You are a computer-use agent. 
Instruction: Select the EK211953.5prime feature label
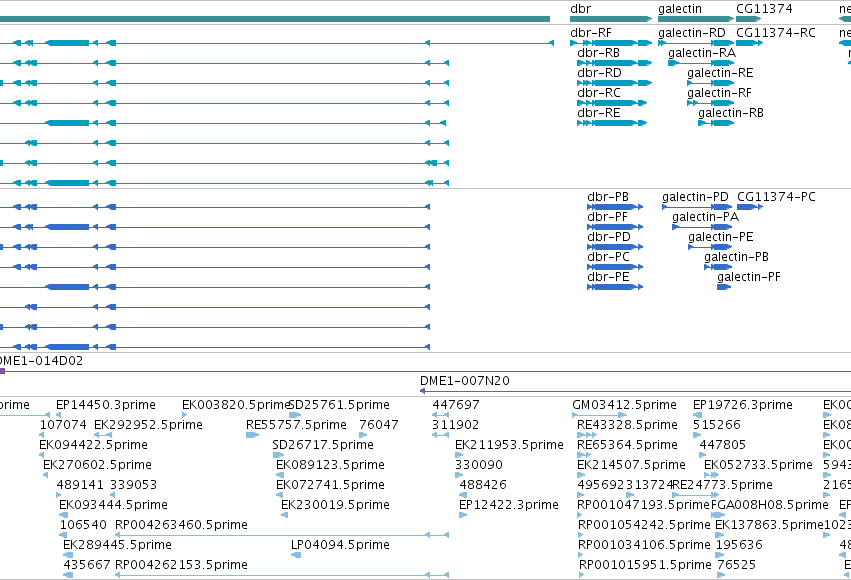pyautogui.click(x=509, y=445)
